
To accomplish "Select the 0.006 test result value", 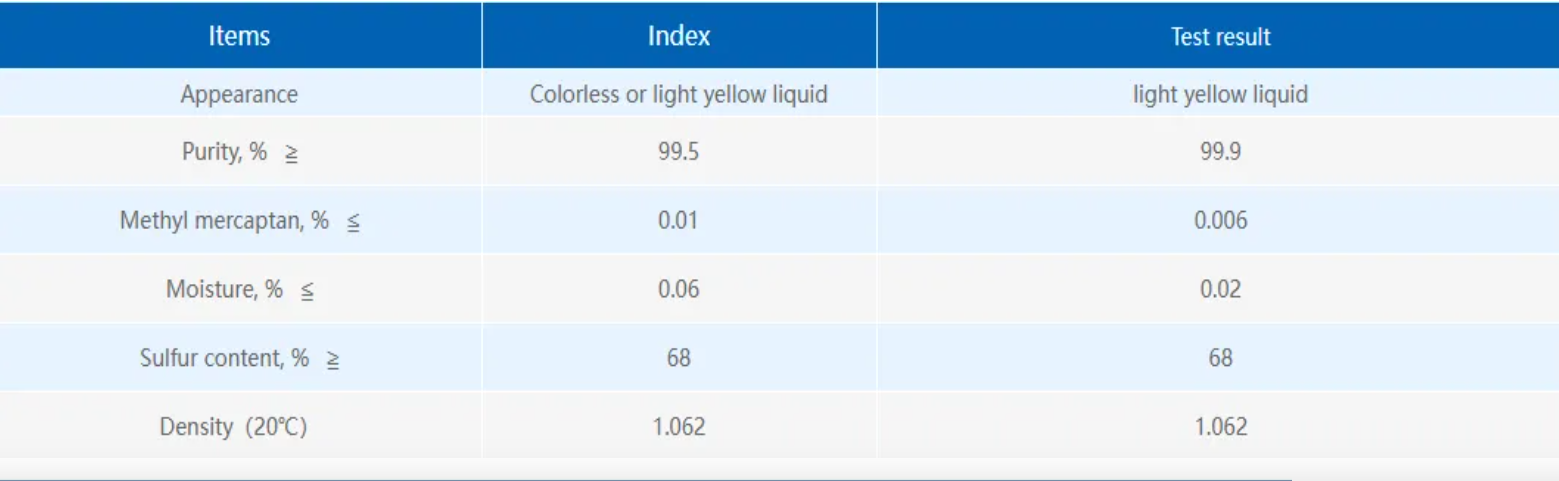I will 1220,221.
